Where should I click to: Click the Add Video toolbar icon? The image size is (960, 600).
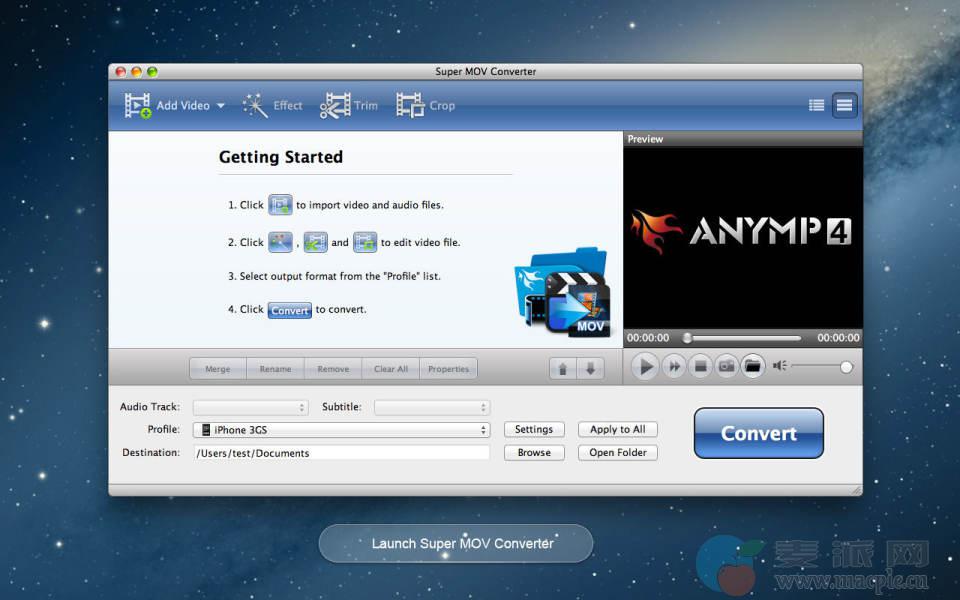point(138,105)
